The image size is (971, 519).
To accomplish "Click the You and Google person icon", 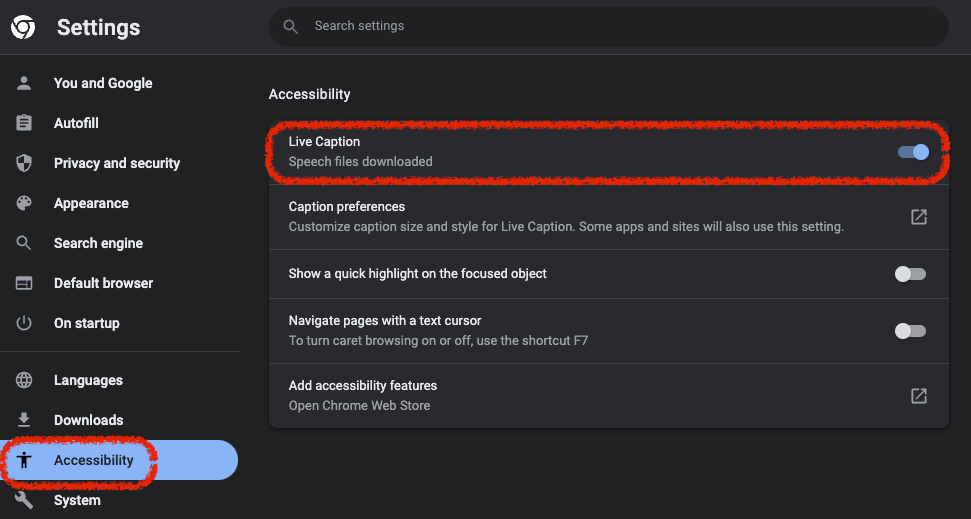I will click(24, 83).
